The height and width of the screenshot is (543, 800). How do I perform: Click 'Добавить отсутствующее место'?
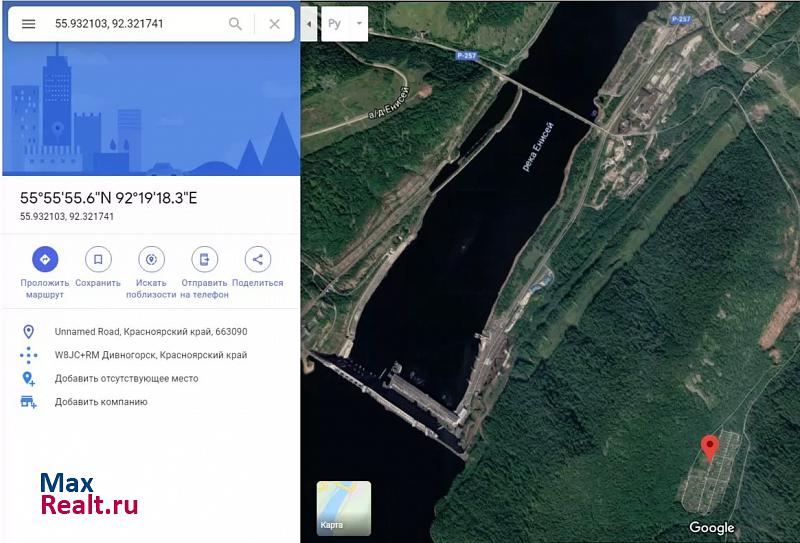pos(126,379)
